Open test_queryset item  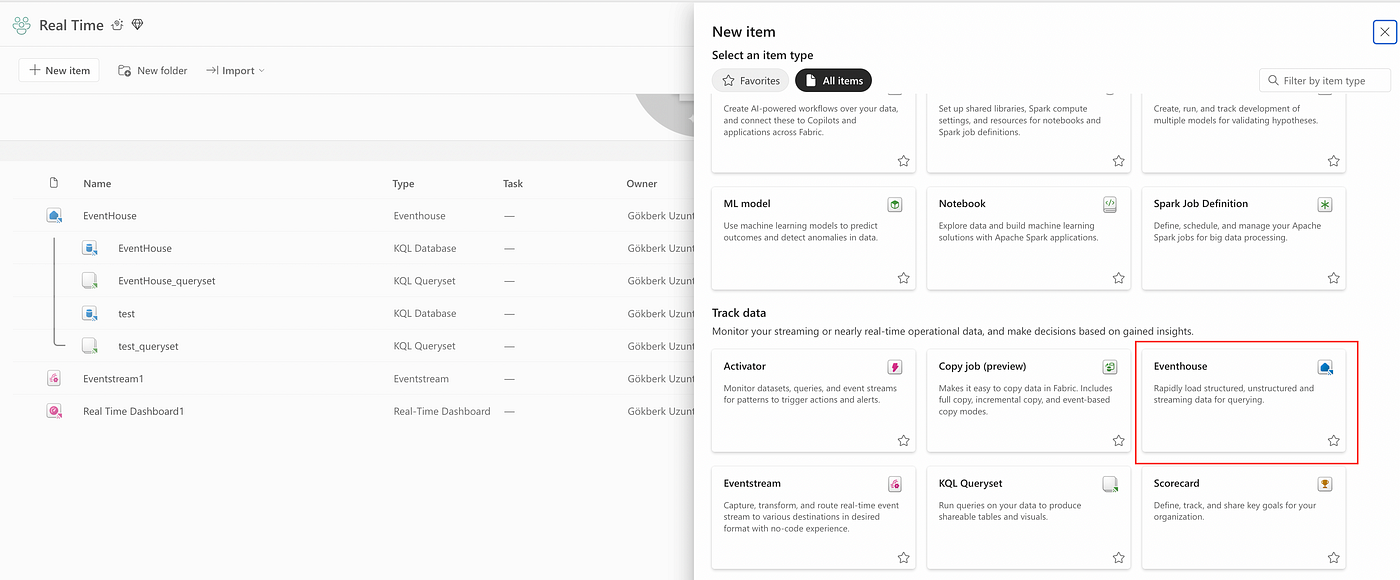point(148,346)
